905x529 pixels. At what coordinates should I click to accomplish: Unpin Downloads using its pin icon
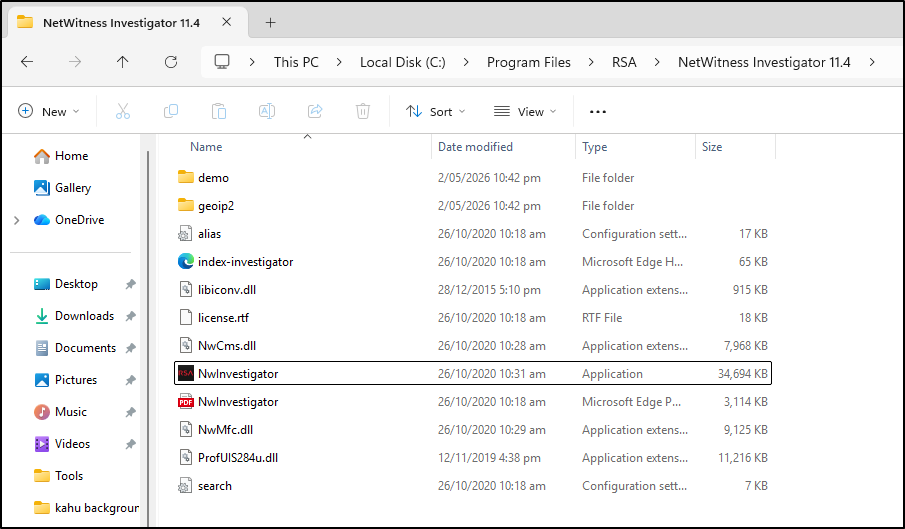131,316
